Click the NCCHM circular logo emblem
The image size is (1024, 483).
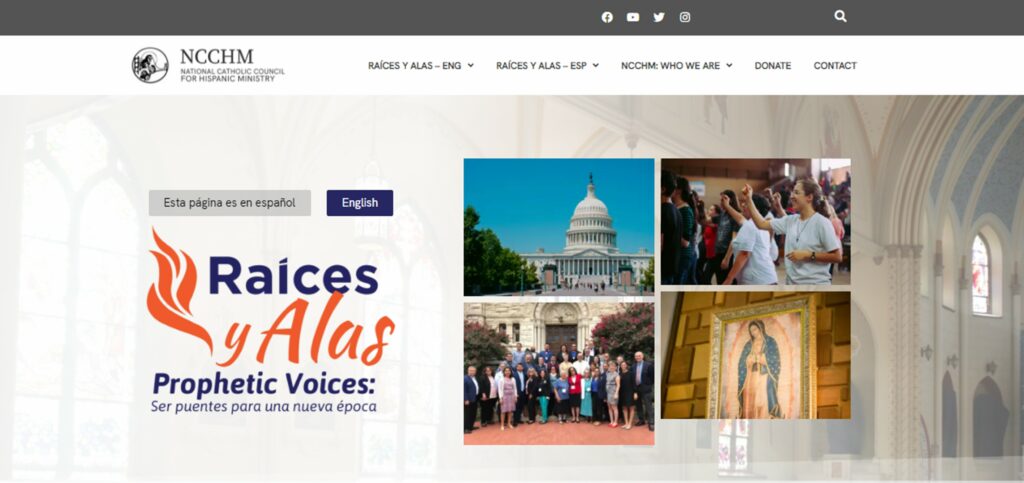[150, 65]
